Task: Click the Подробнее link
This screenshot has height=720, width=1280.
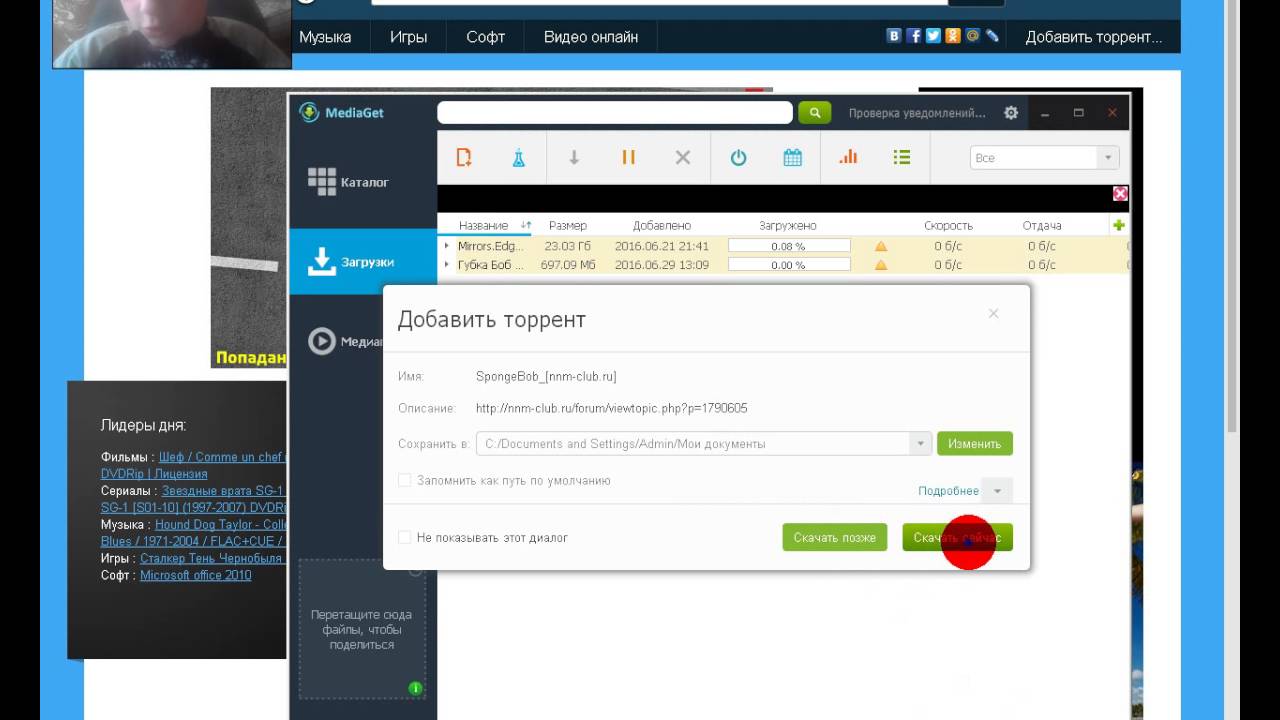Action: [948, 491]
